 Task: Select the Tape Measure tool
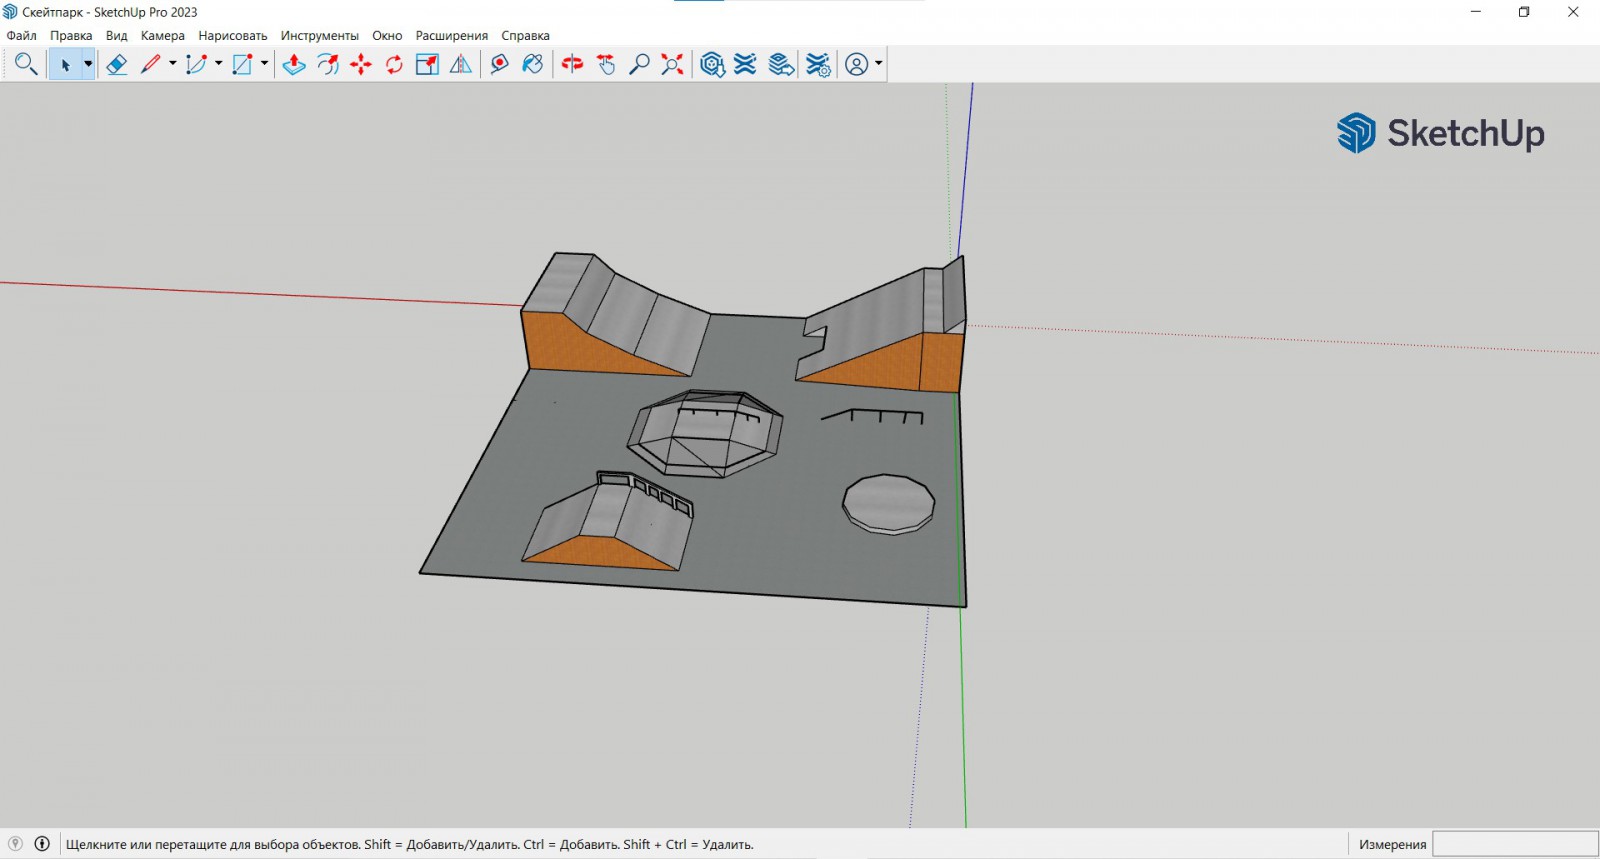(499, 65)
